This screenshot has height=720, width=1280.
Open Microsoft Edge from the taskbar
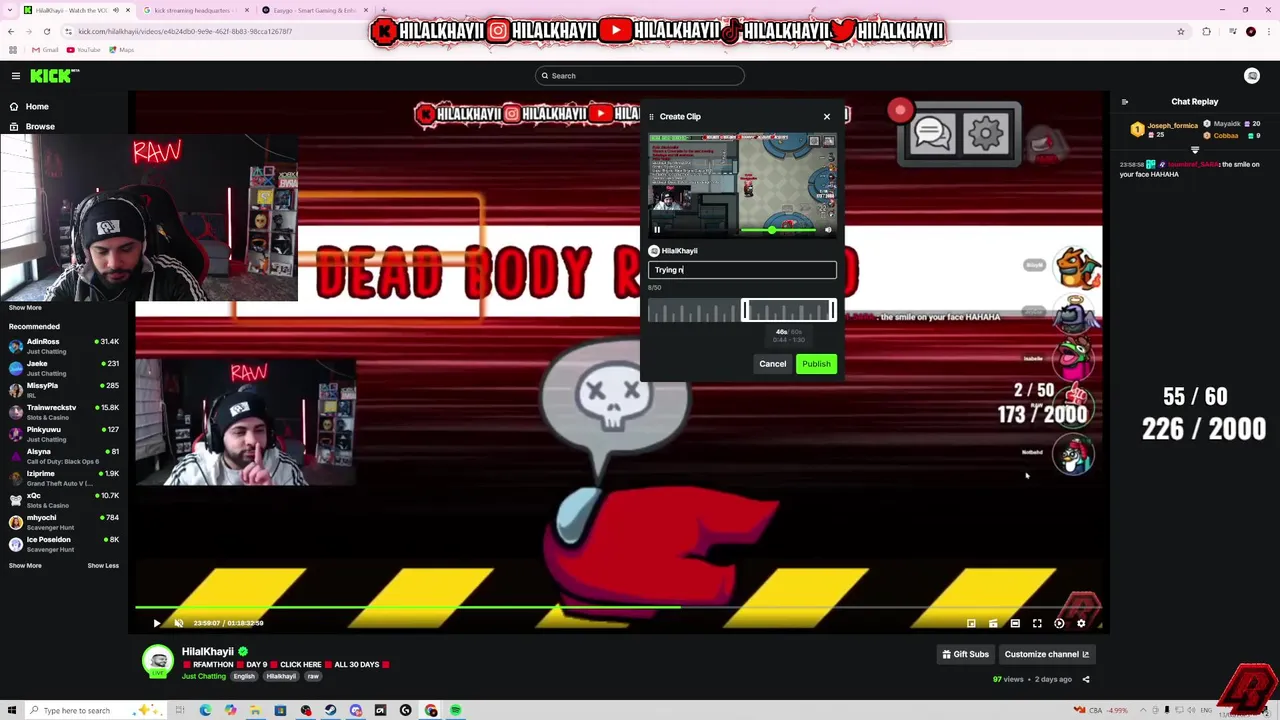(205, 711)
